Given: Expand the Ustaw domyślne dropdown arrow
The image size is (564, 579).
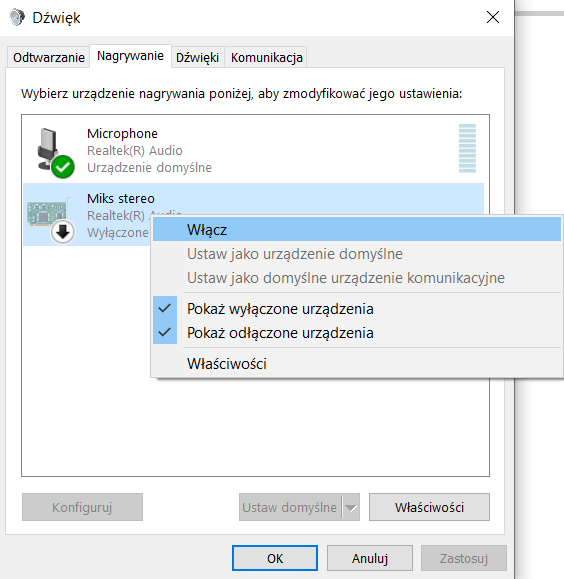Looking at the screenshot, I should pos(351,507).
